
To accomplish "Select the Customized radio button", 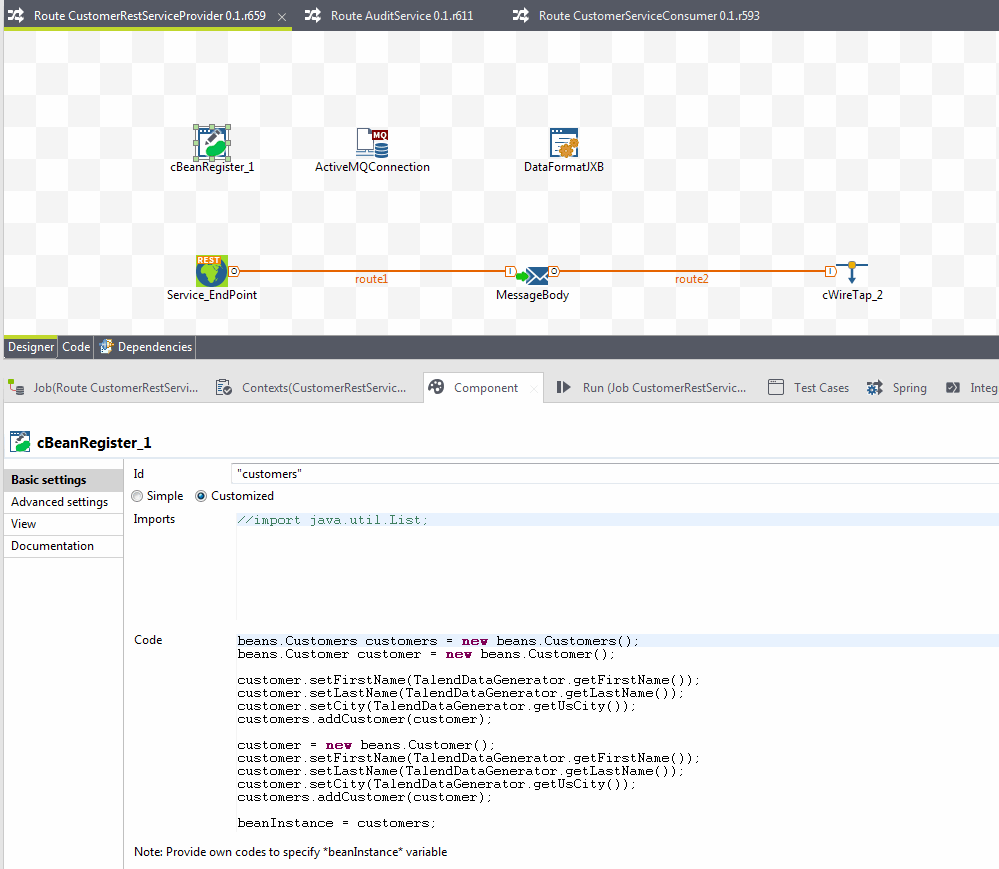I will pyautogui.click(x=201, y=496).
